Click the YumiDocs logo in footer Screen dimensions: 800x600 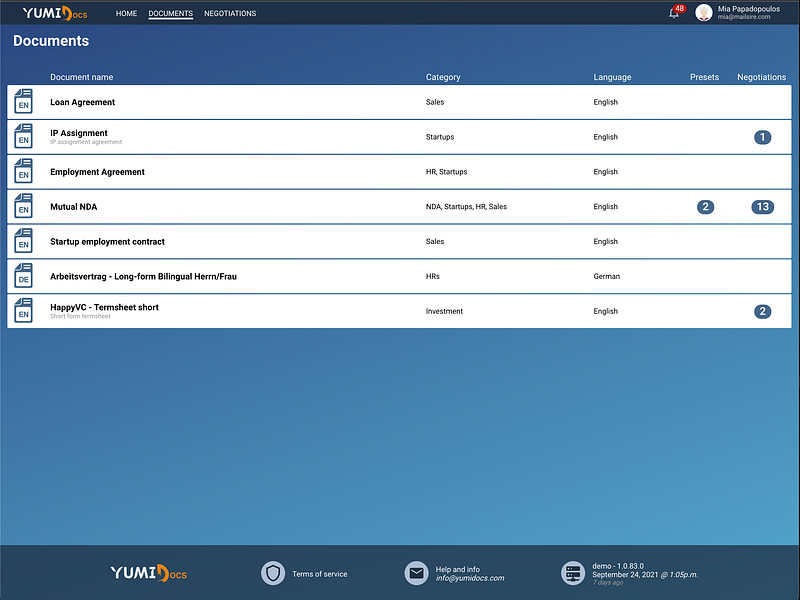click(x=149, y=573)
